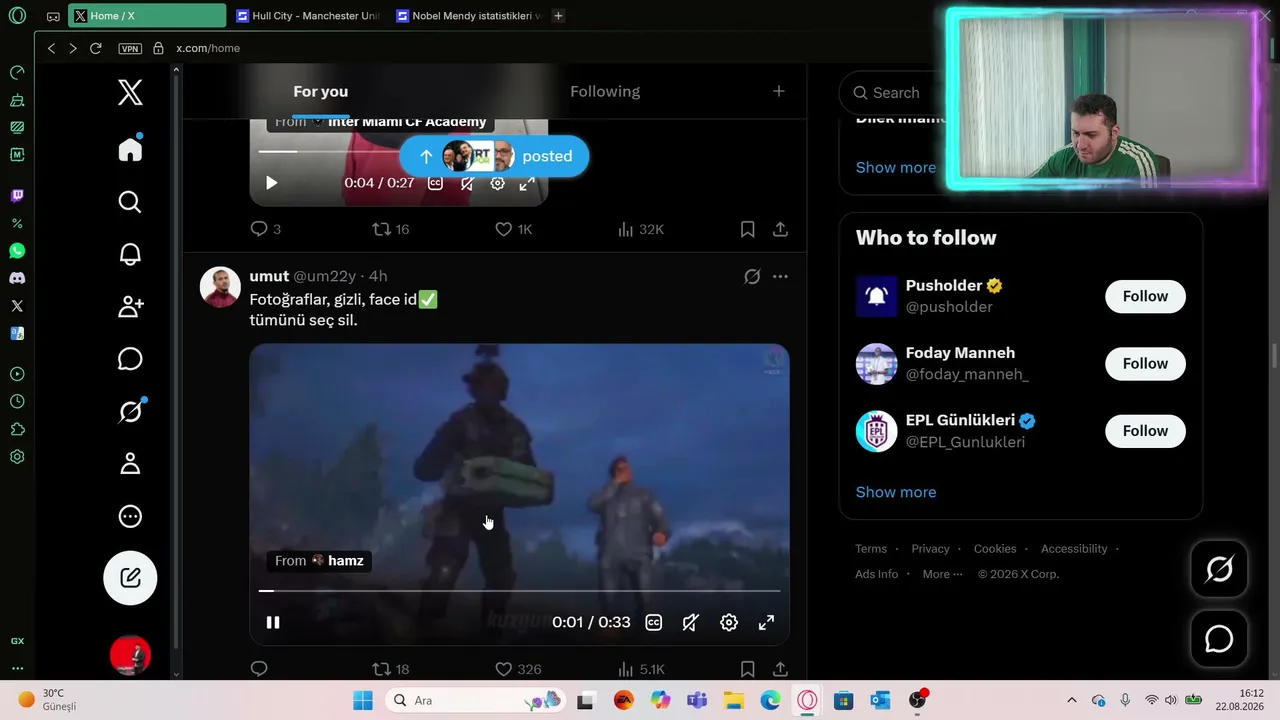The image size is (1280, 720).
Task: Unmute the hamz video
Action: tap(690, 622)
